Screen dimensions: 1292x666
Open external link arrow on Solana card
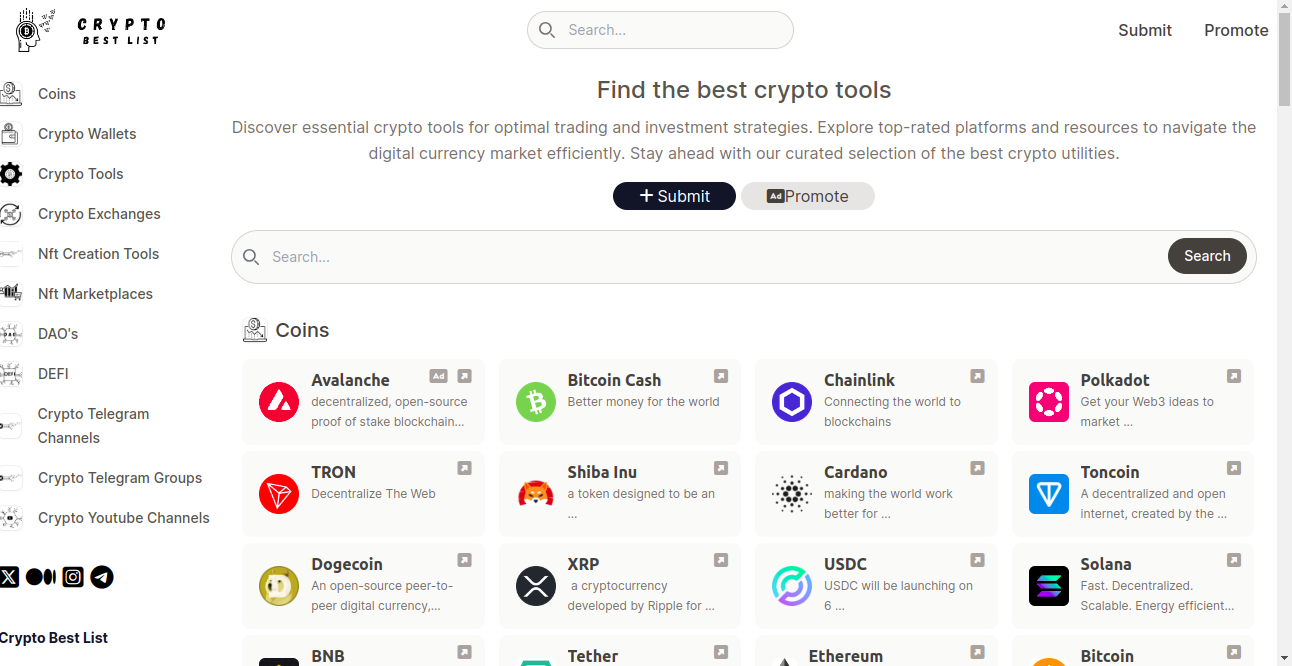click(x=1234, y=560)
